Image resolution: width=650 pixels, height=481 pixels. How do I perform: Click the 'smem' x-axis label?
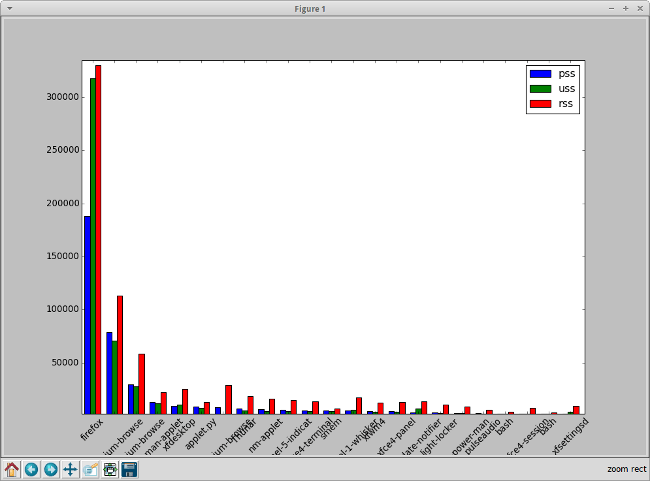(x=331, y=428)
